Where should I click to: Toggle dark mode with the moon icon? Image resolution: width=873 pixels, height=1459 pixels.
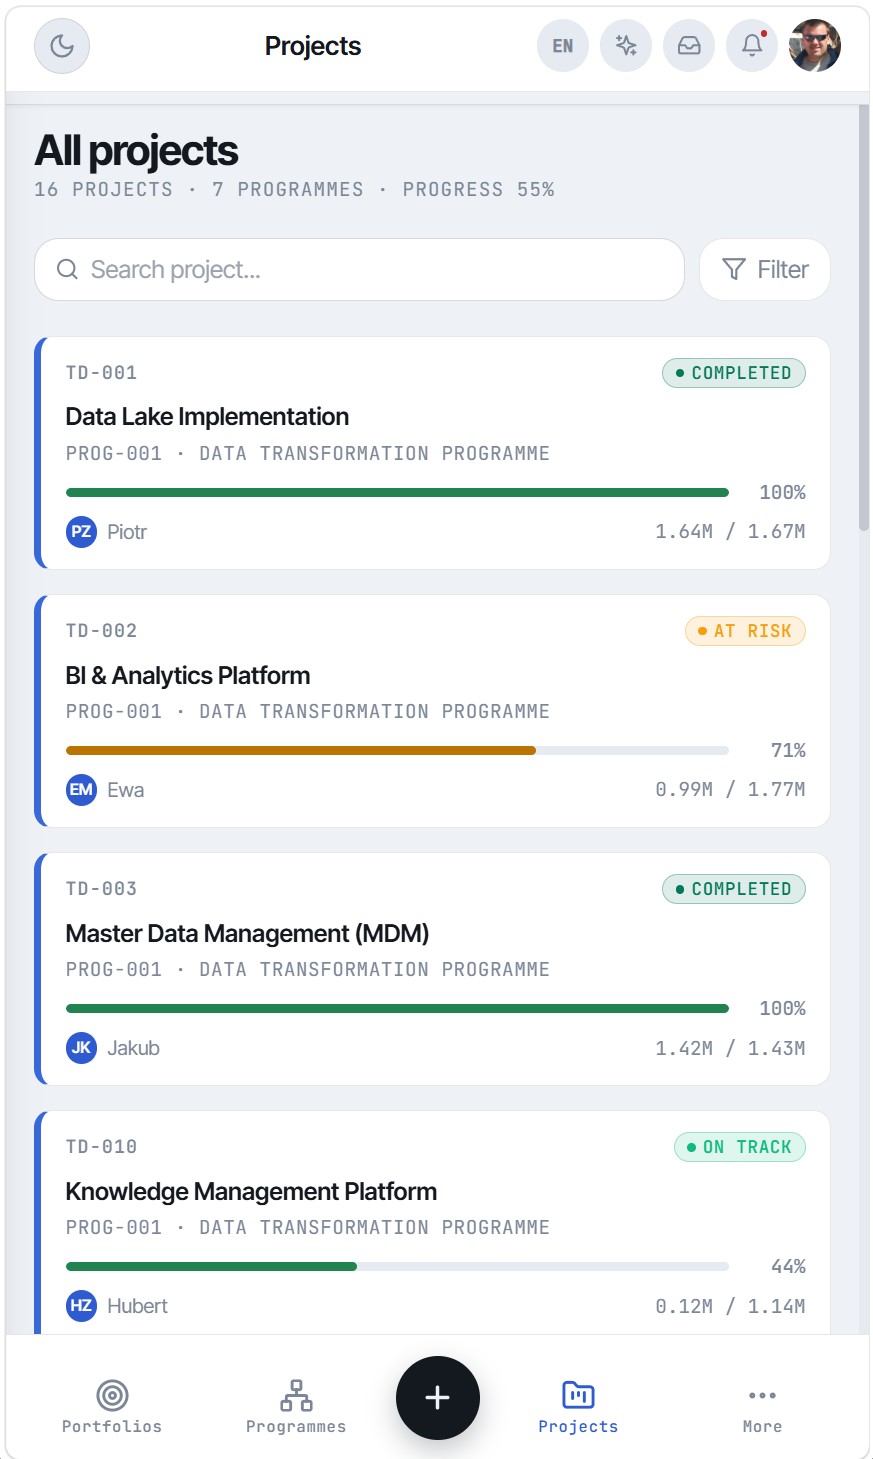(62, 46)
